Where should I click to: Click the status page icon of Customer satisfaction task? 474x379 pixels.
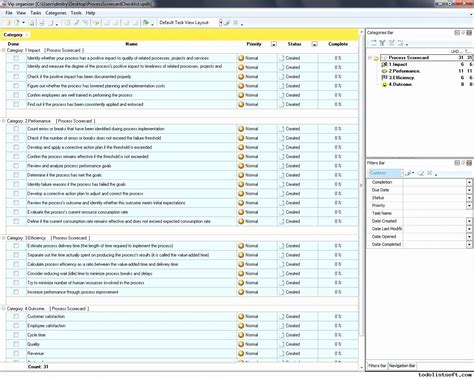282,316
